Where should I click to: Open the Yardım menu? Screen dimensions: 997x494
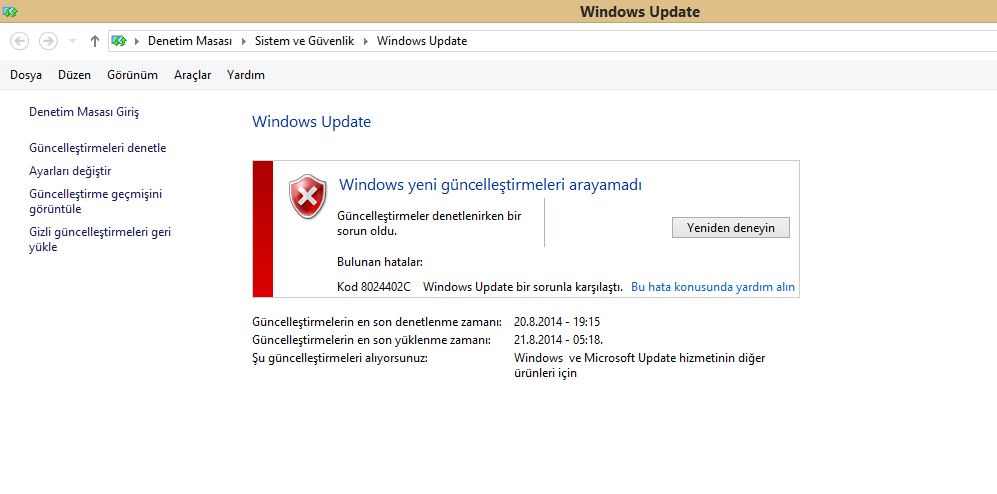(245, 75)
